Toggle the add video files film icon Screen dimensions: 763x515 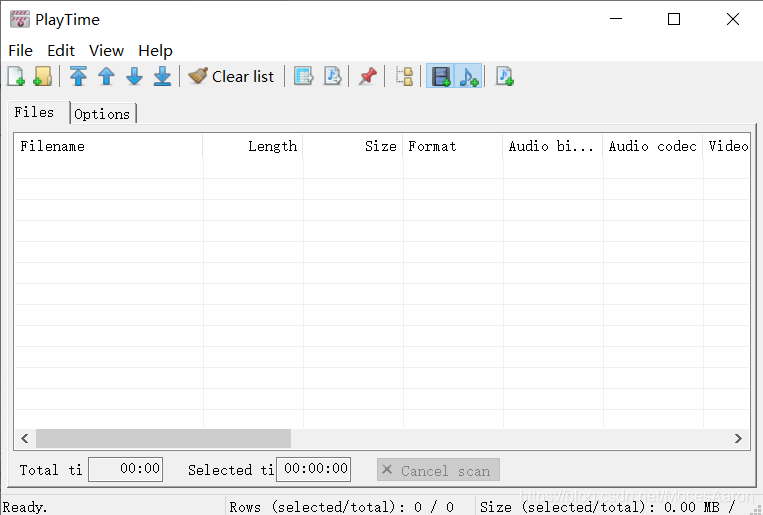440,76
